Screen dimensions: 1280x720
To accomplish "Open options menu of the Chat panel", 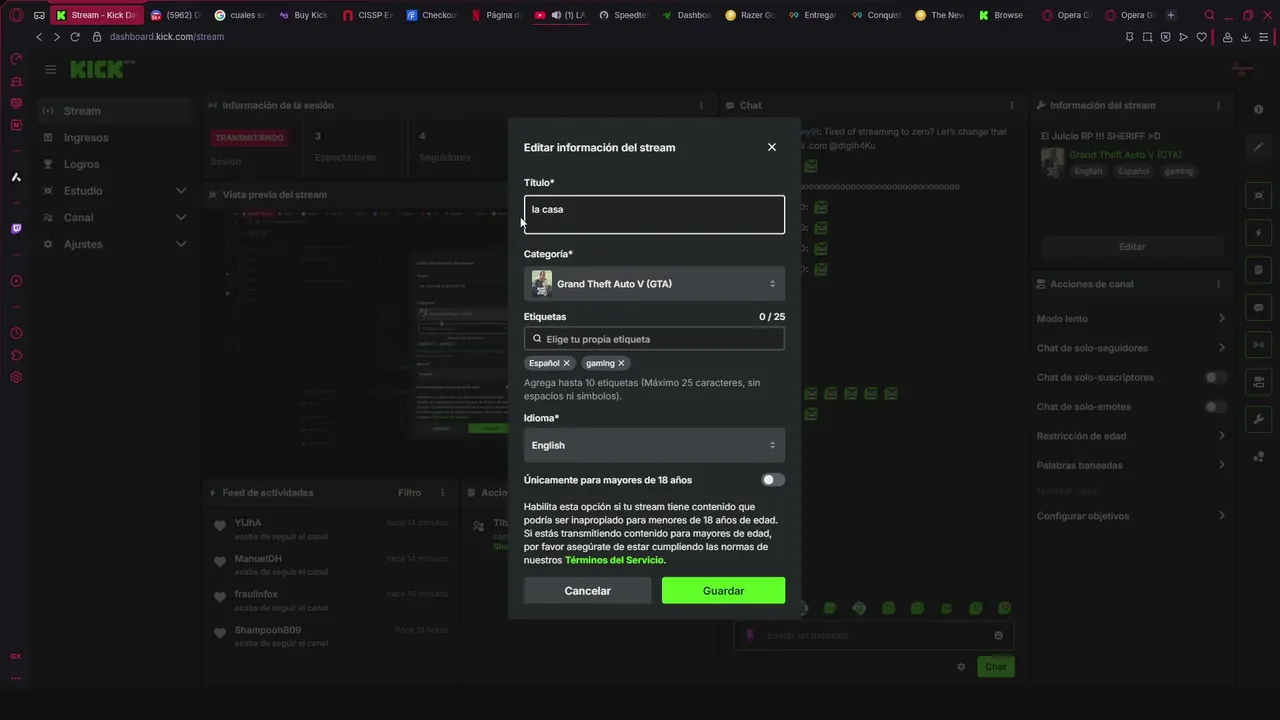I will [1011, 105].
